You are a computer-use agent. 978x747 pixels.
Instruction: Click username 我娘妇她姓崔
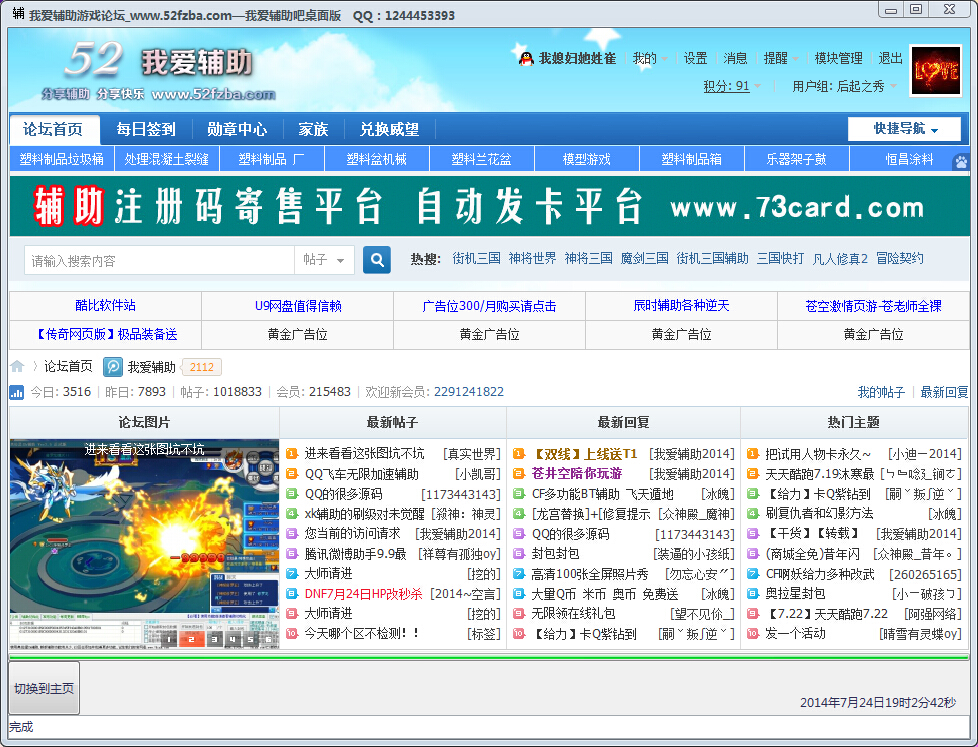(577, 59)
